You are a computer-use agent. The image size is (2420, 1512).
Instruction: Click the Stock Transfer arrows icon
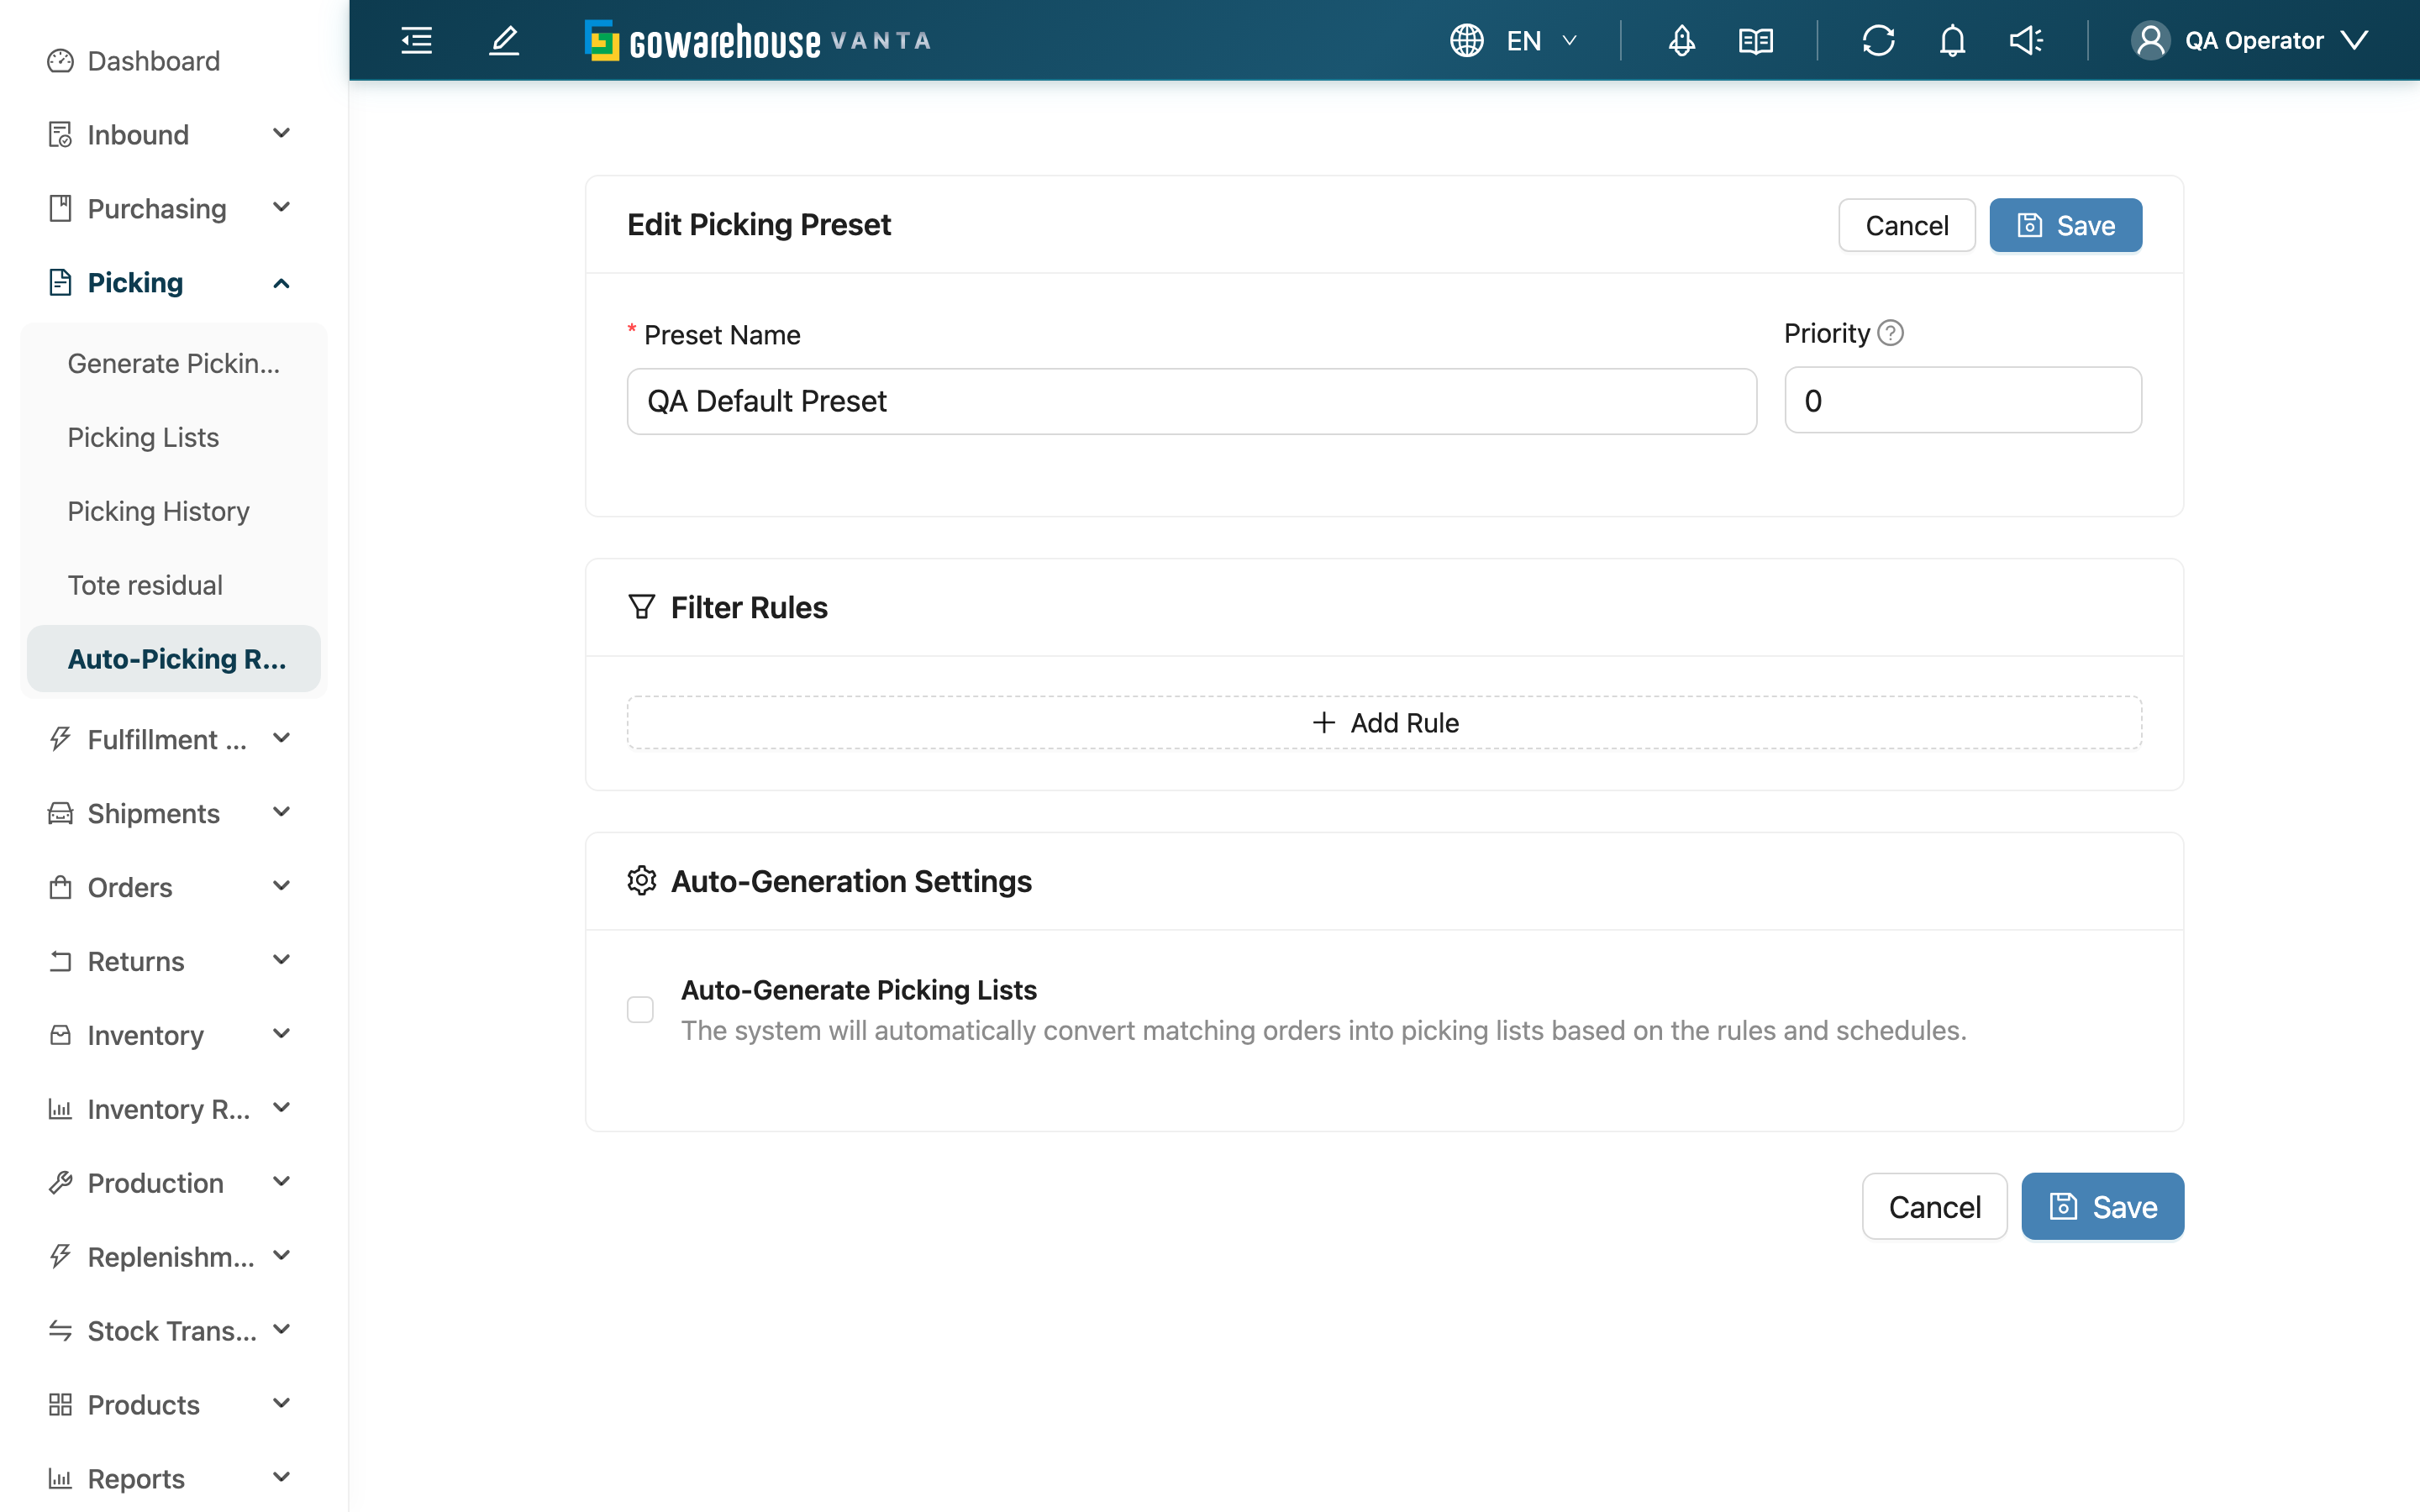60,1331
